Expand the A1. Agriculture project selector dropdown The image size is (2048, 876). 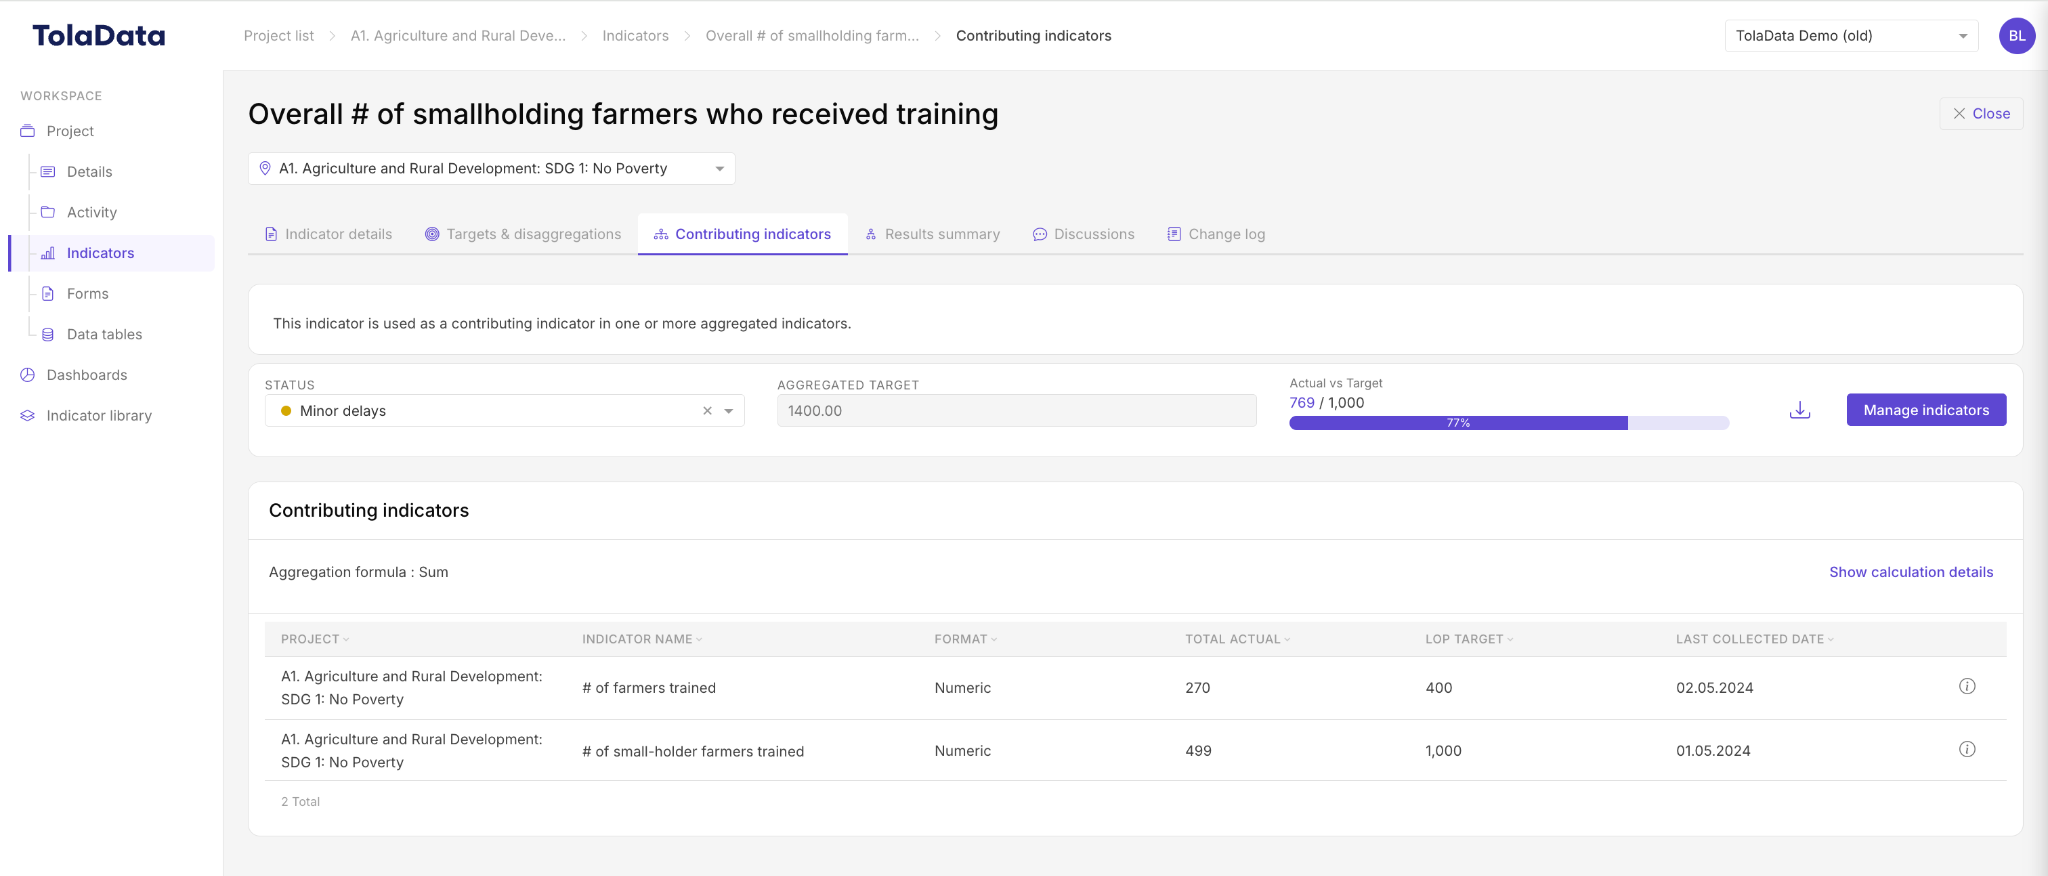[x=491, y=168]
